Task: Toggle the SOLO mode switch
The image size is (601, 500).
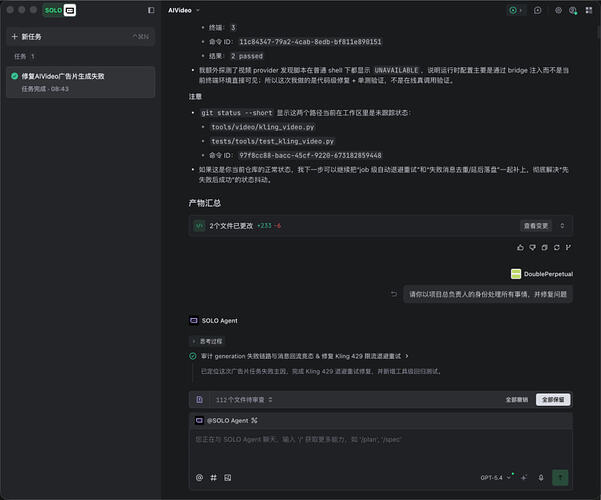Action: pyautogui.click(x=59, y=10)
